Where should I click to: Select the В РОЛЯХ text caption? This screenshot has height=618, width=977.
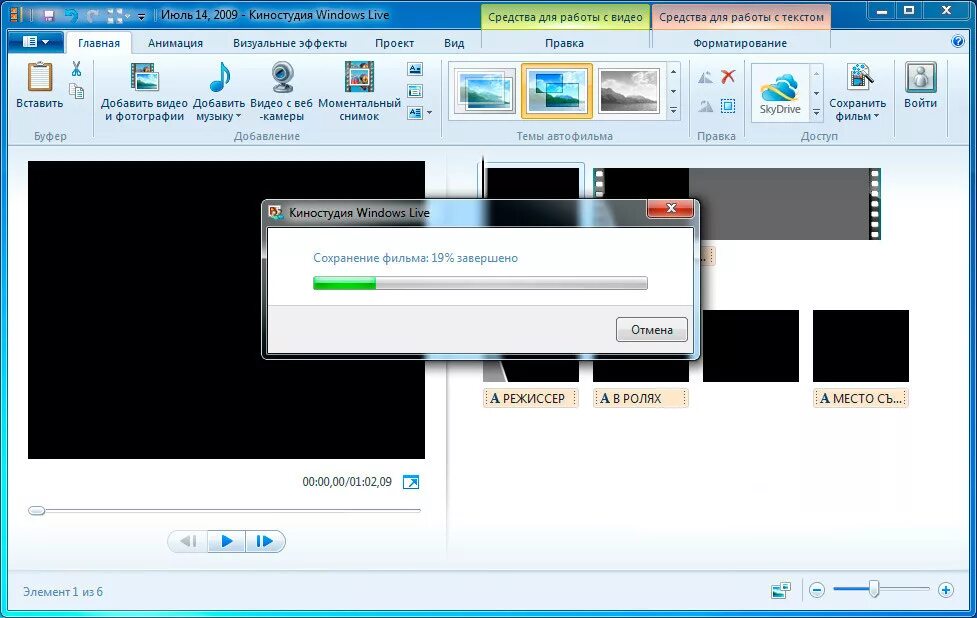coord(641,398)
